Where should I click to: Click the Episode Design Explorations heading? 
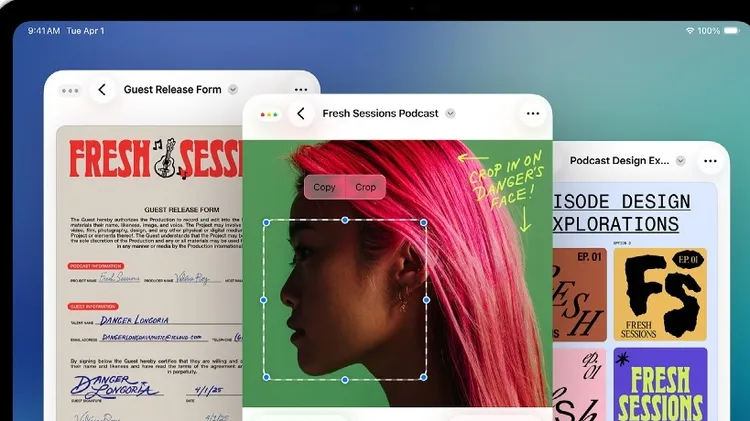pos(621,213)
